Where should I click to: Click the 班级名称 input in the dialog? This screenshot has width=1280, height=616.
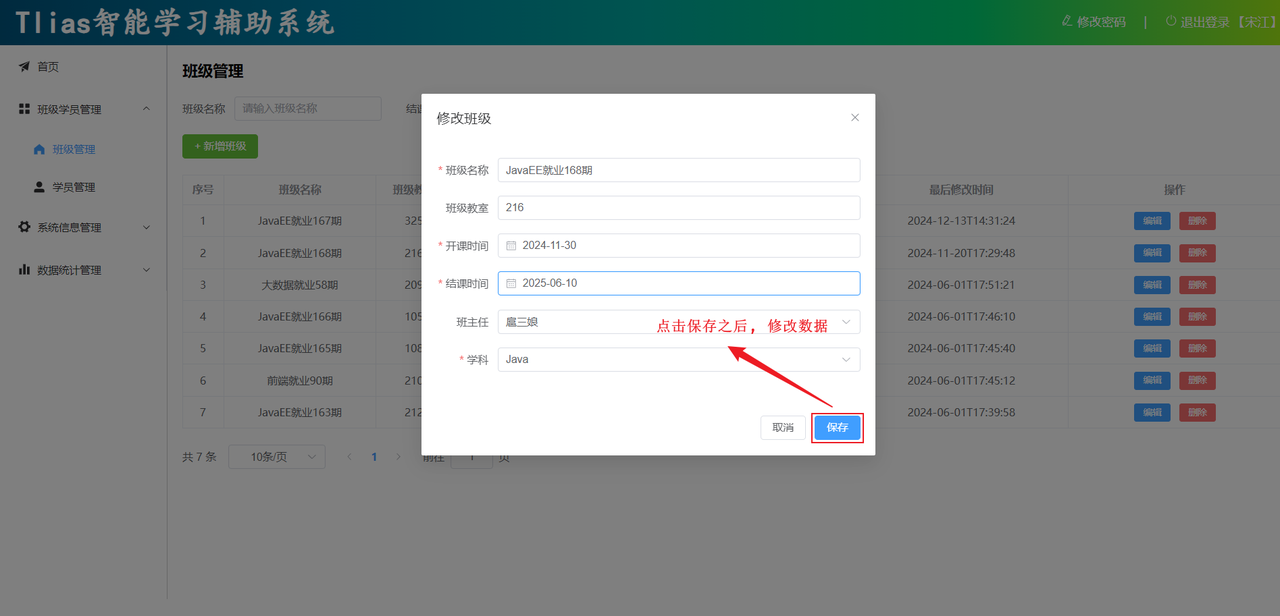[x=678, y=170]
